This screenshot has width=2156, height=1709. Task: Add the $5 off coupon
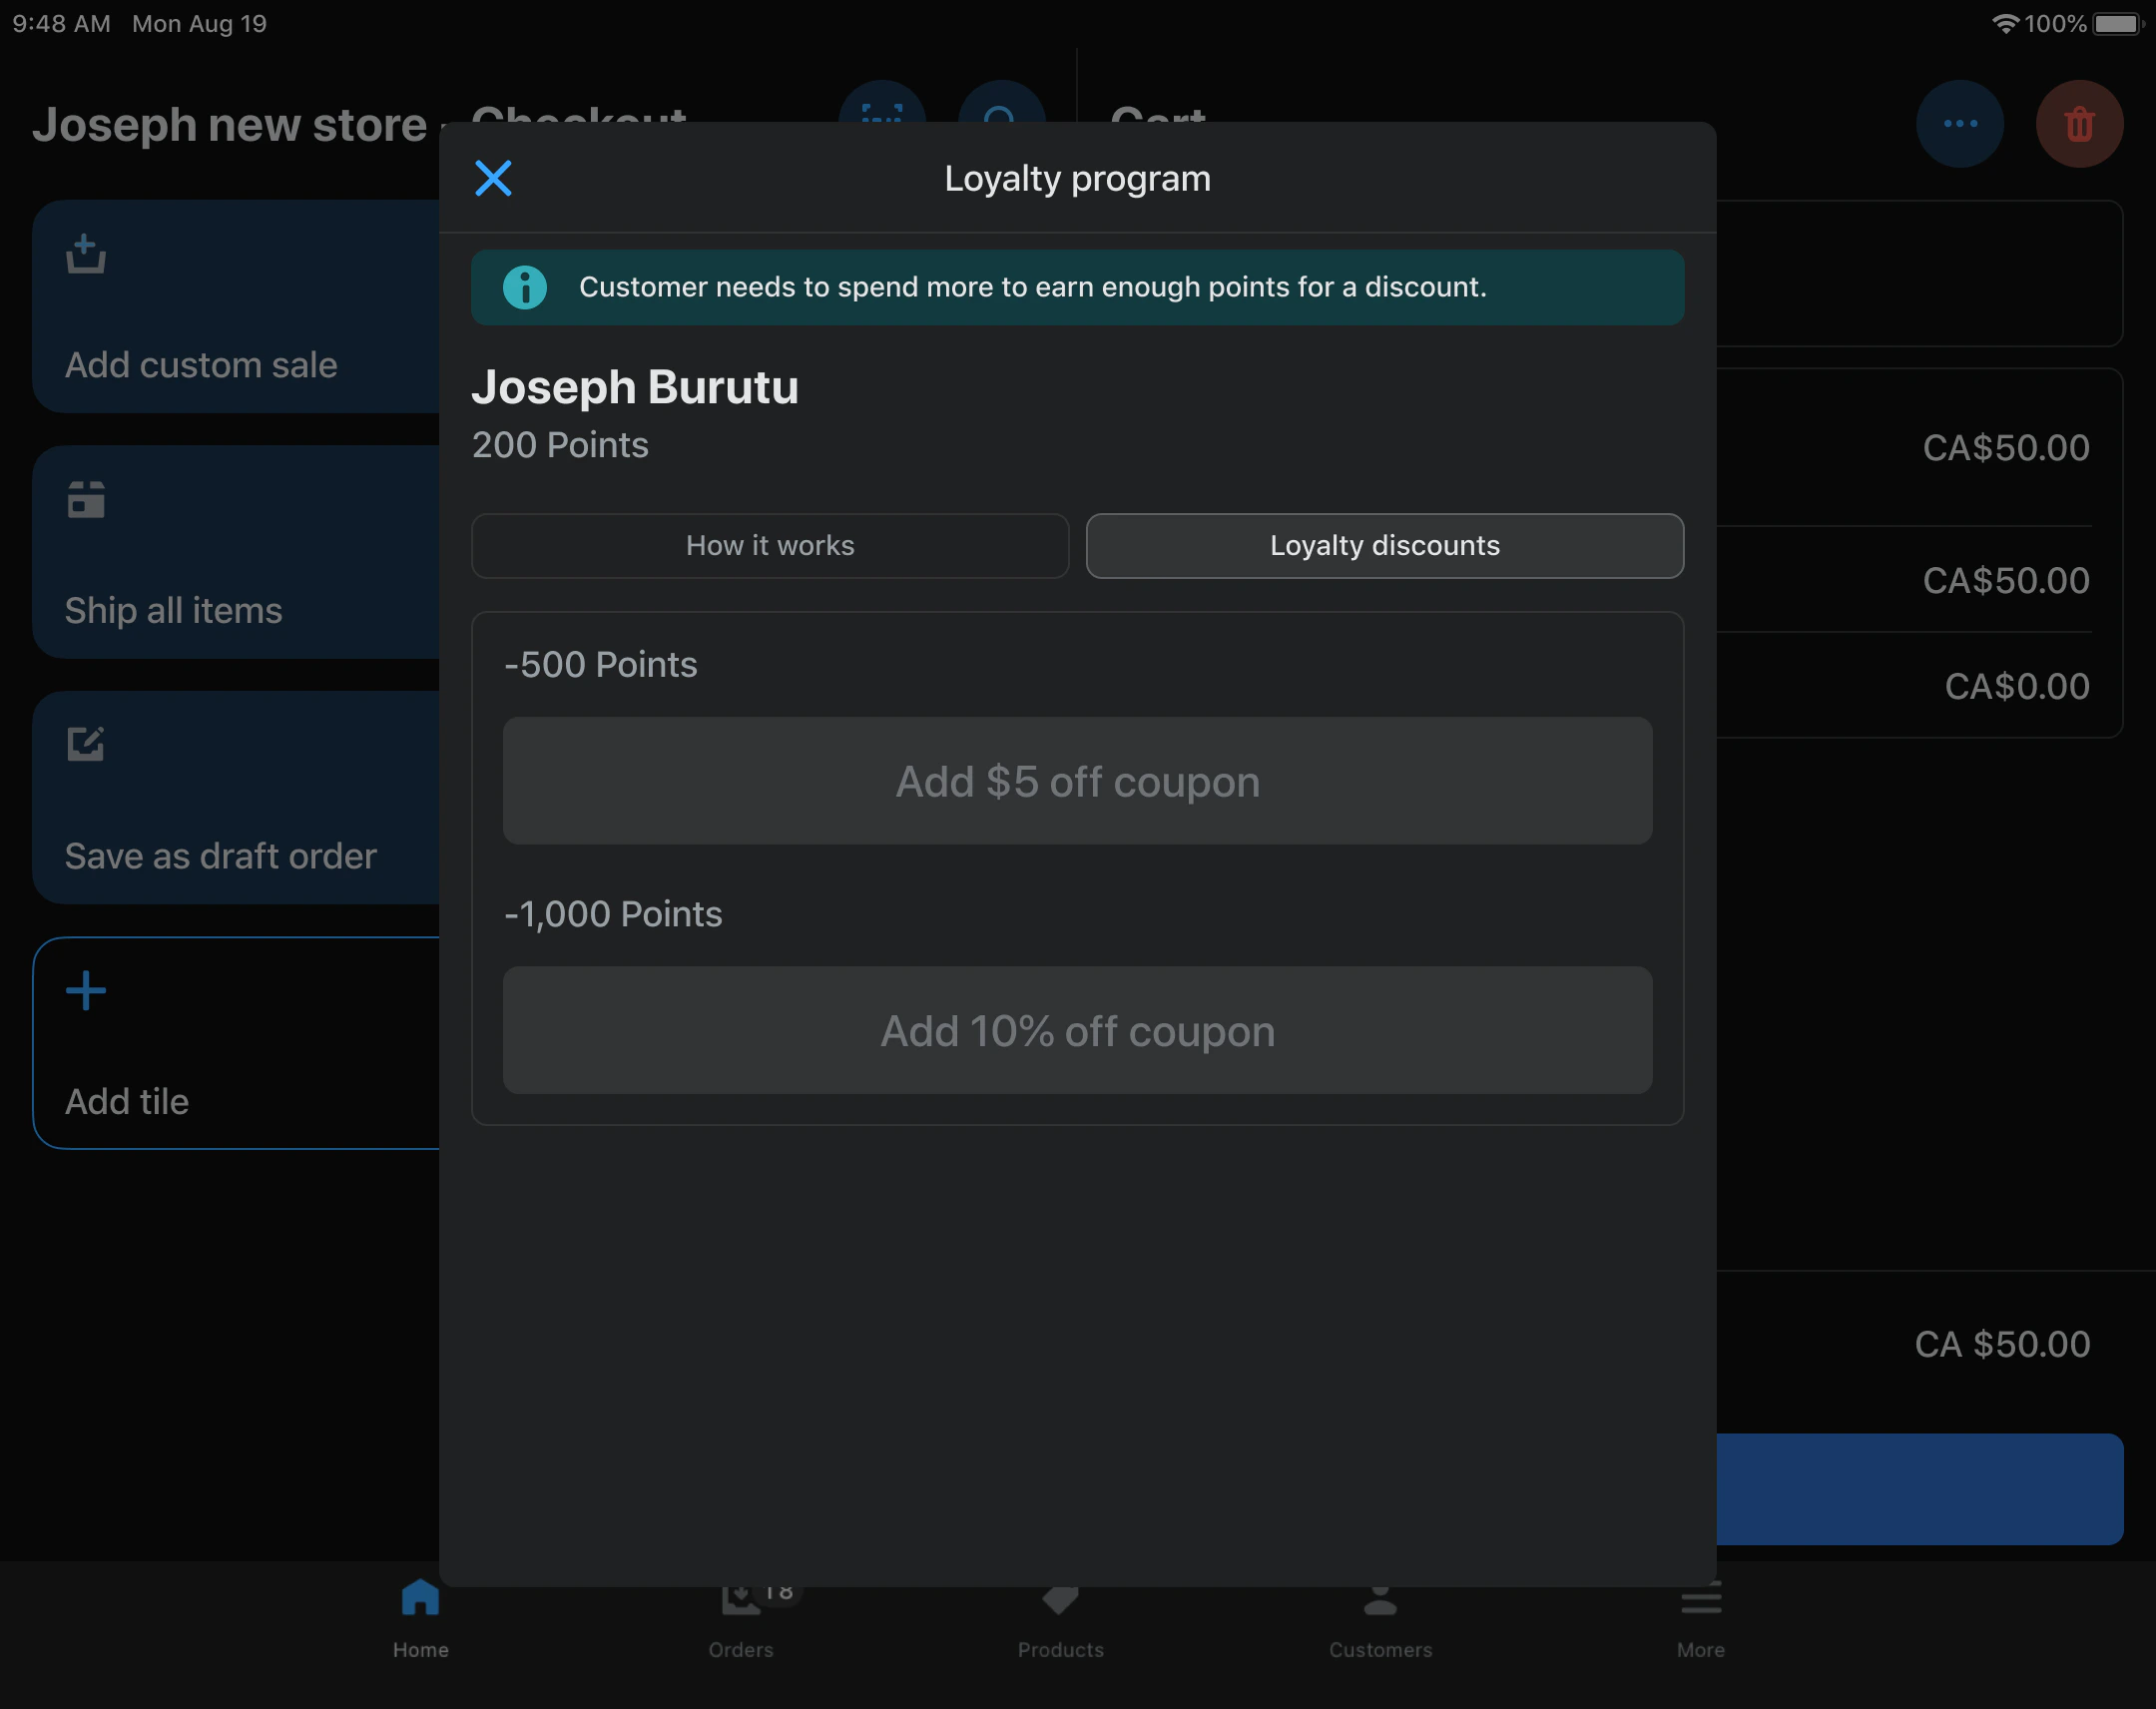point(1077,781)
